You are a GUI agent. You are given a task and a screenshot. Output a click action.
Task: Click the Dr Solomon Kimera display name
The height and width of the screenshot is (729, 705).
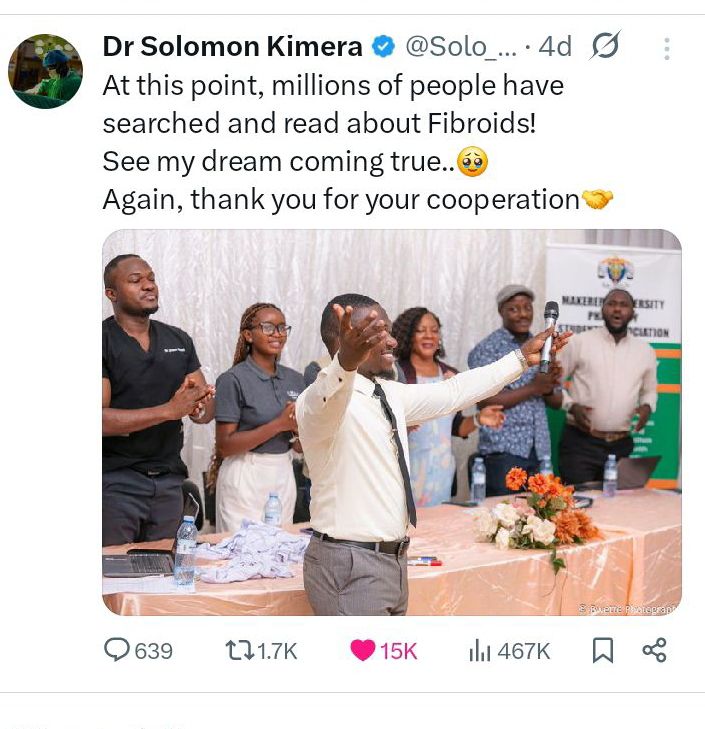point(232,47)
